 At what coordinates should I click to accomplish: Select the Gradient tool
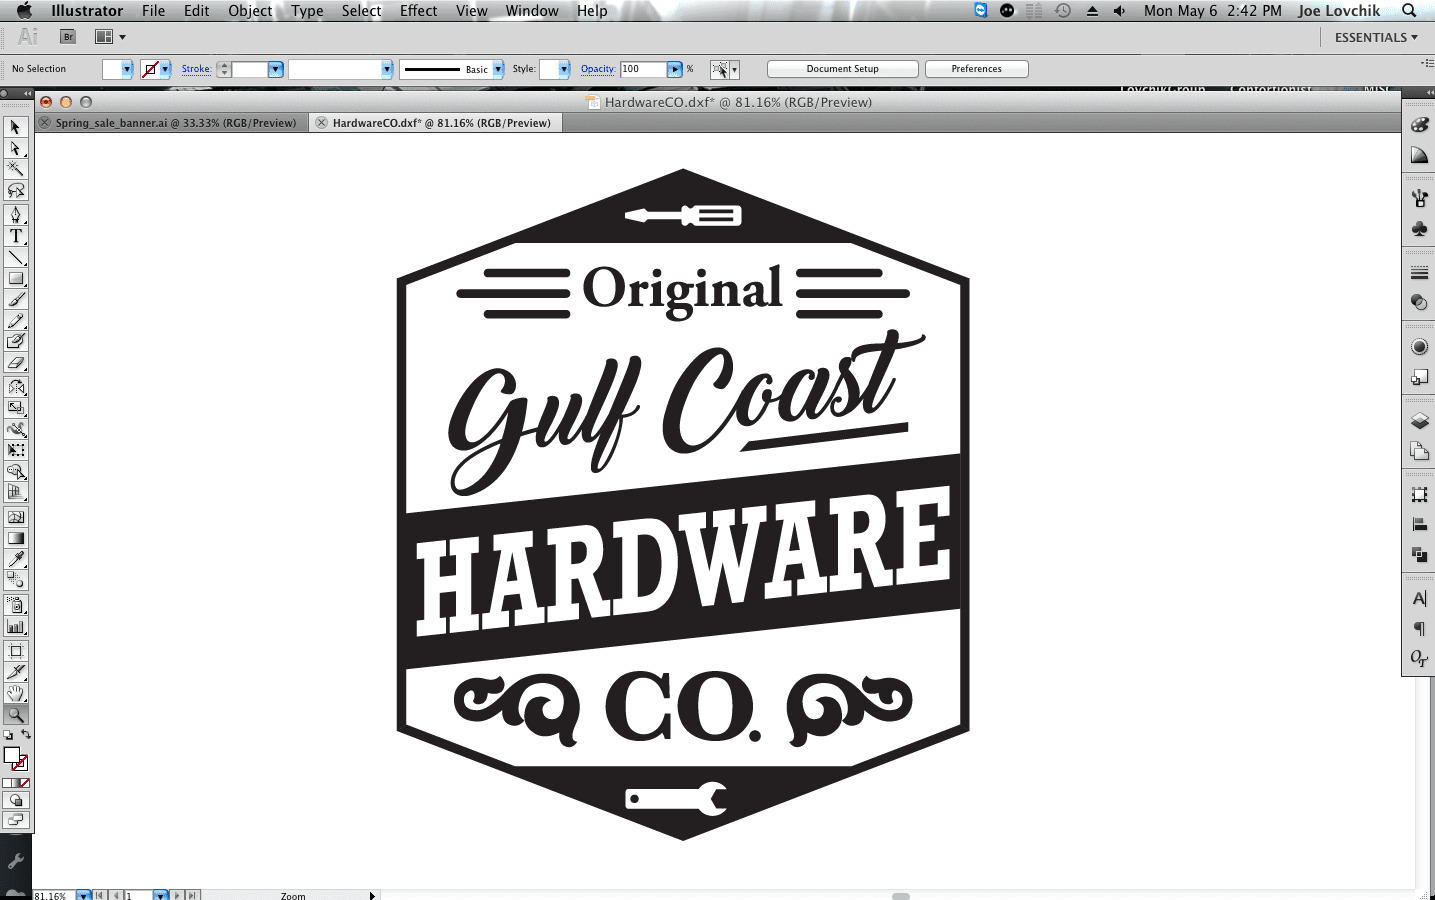(x=16, y=536)
